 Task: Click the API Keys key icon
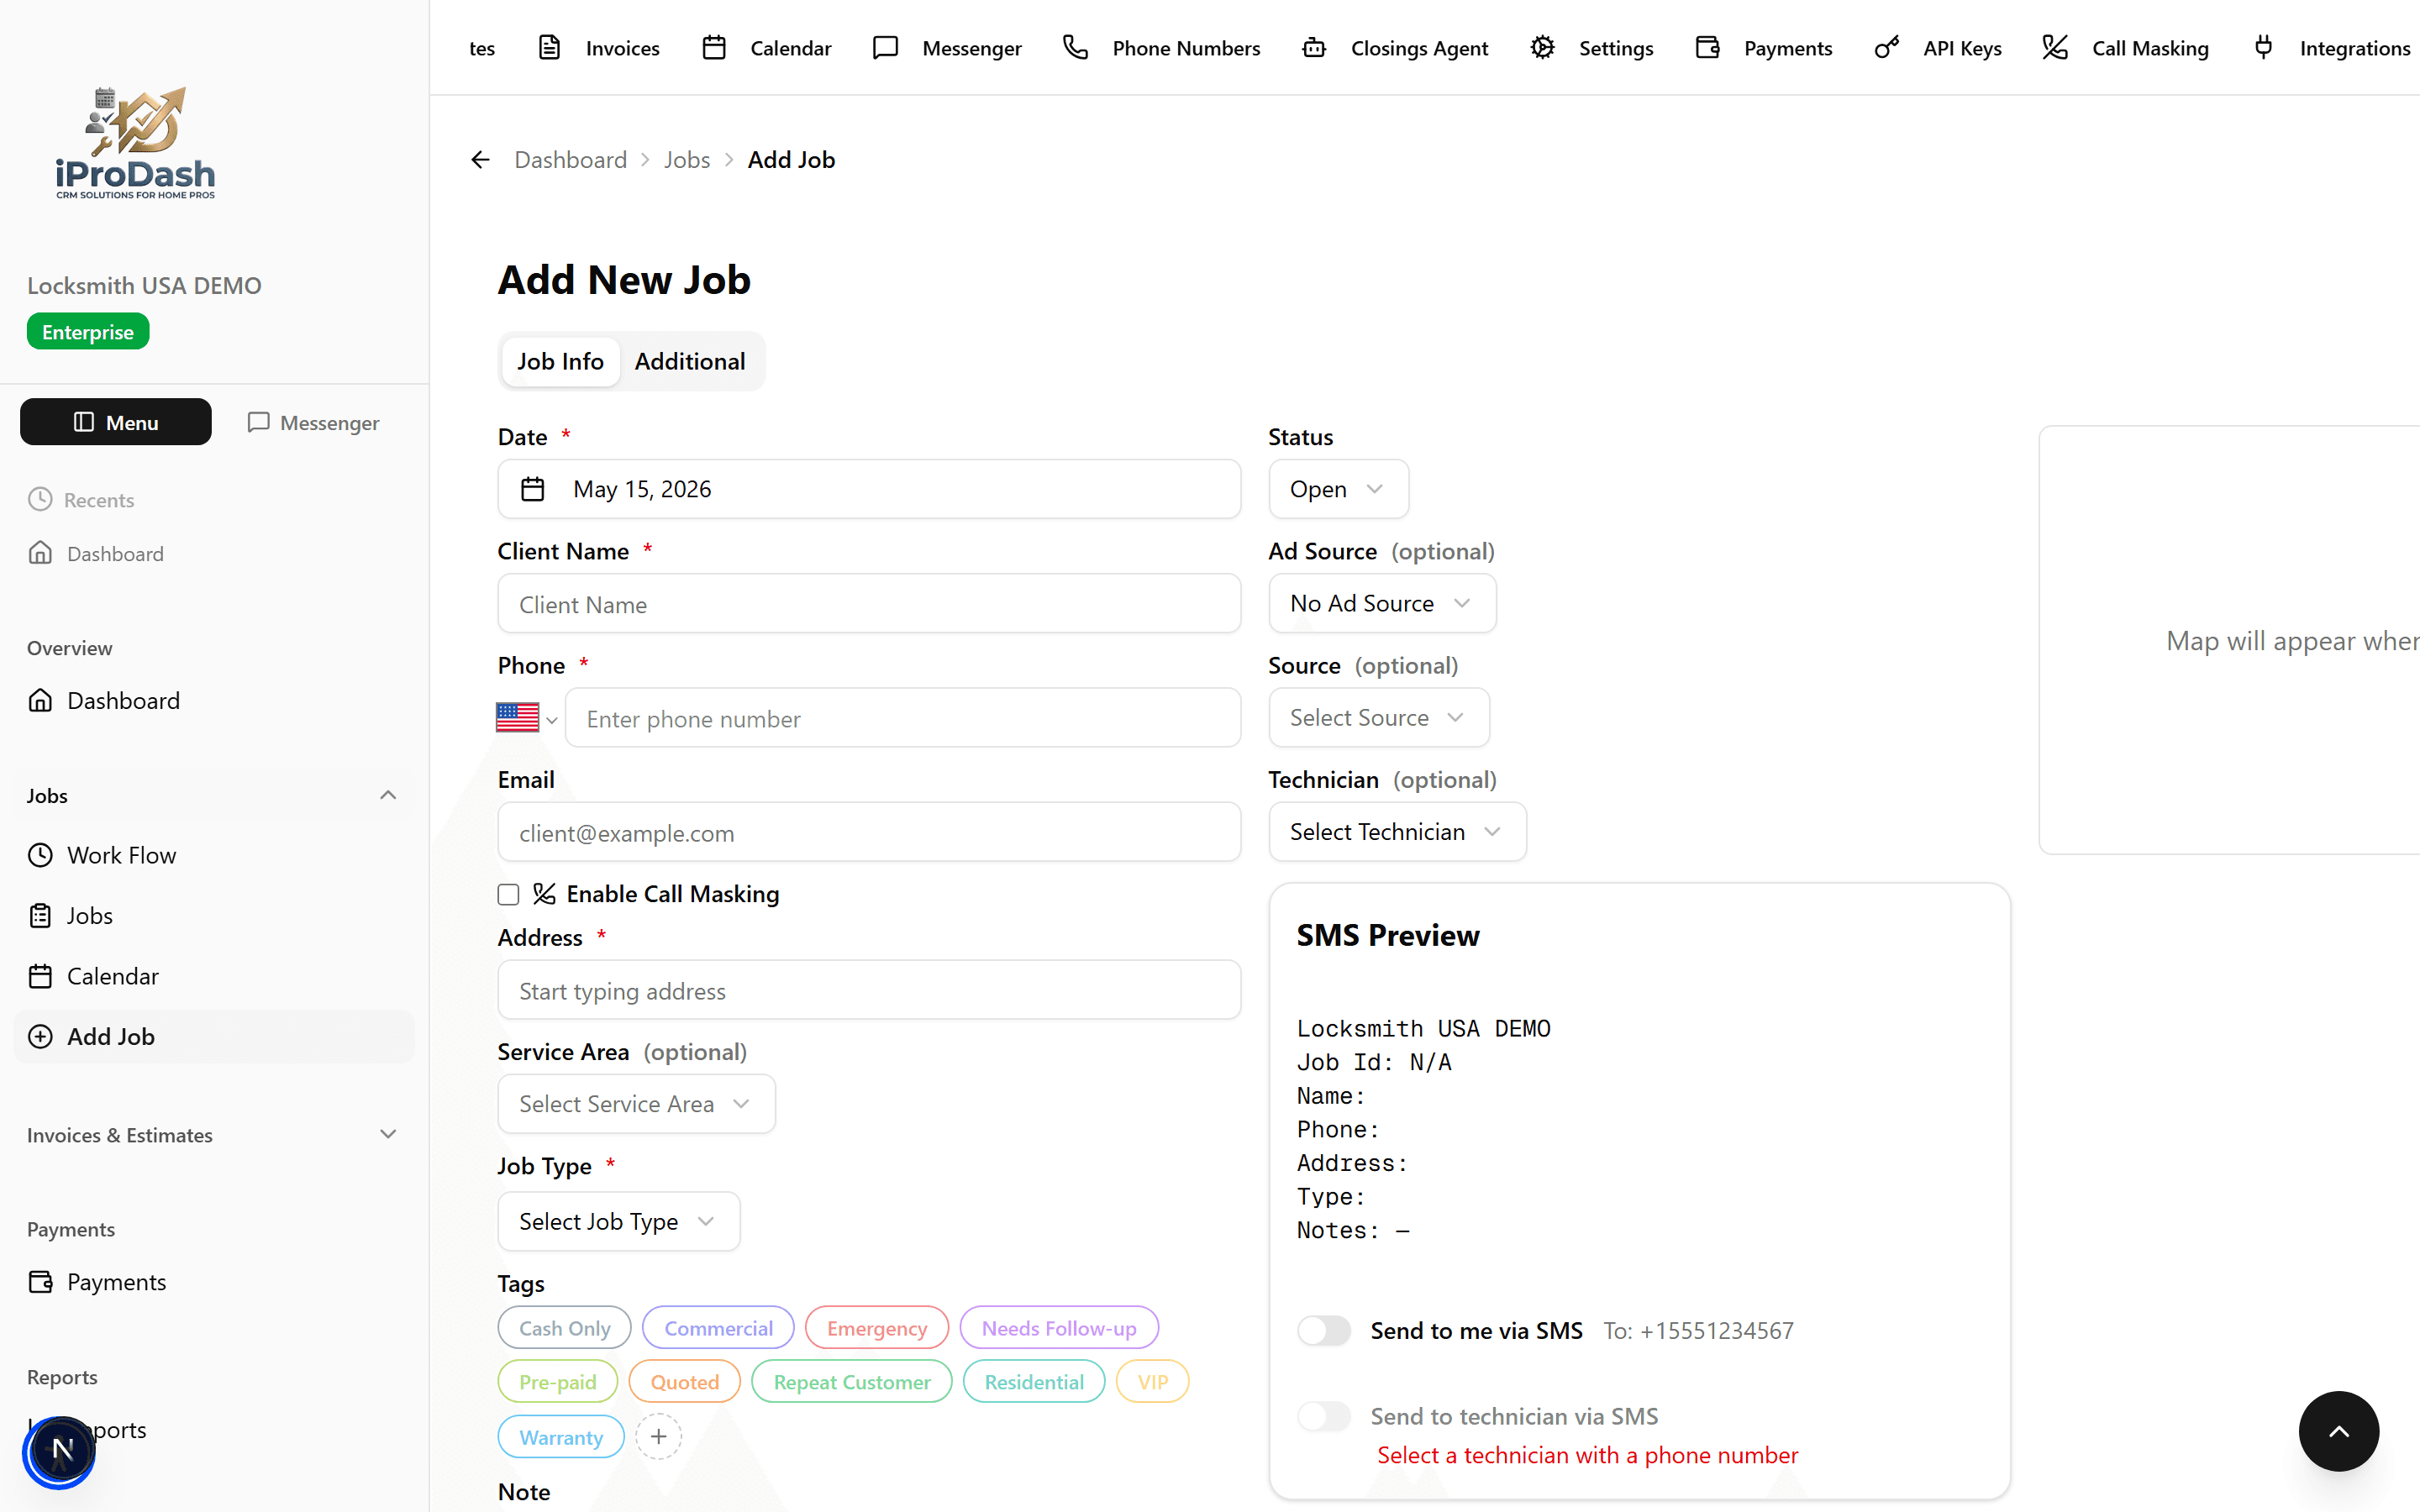1886,48
